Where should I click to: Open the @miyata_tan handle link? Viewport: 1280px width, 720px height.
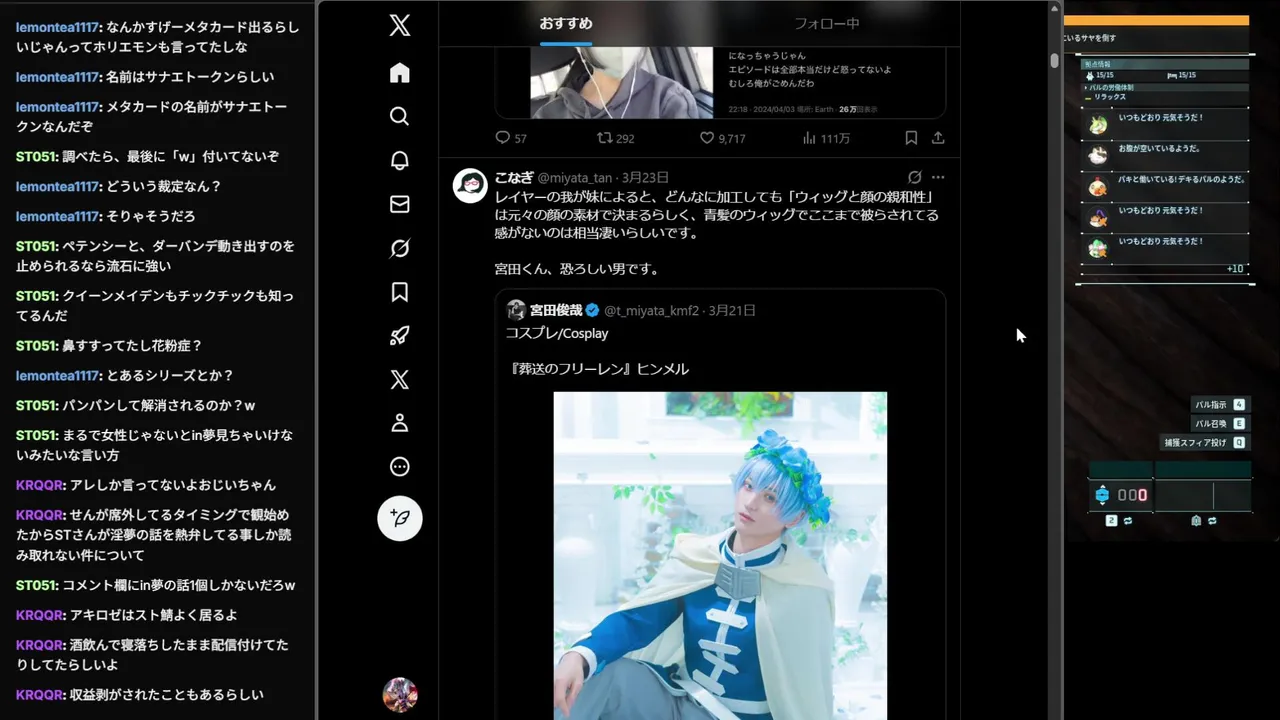(575, 178)
